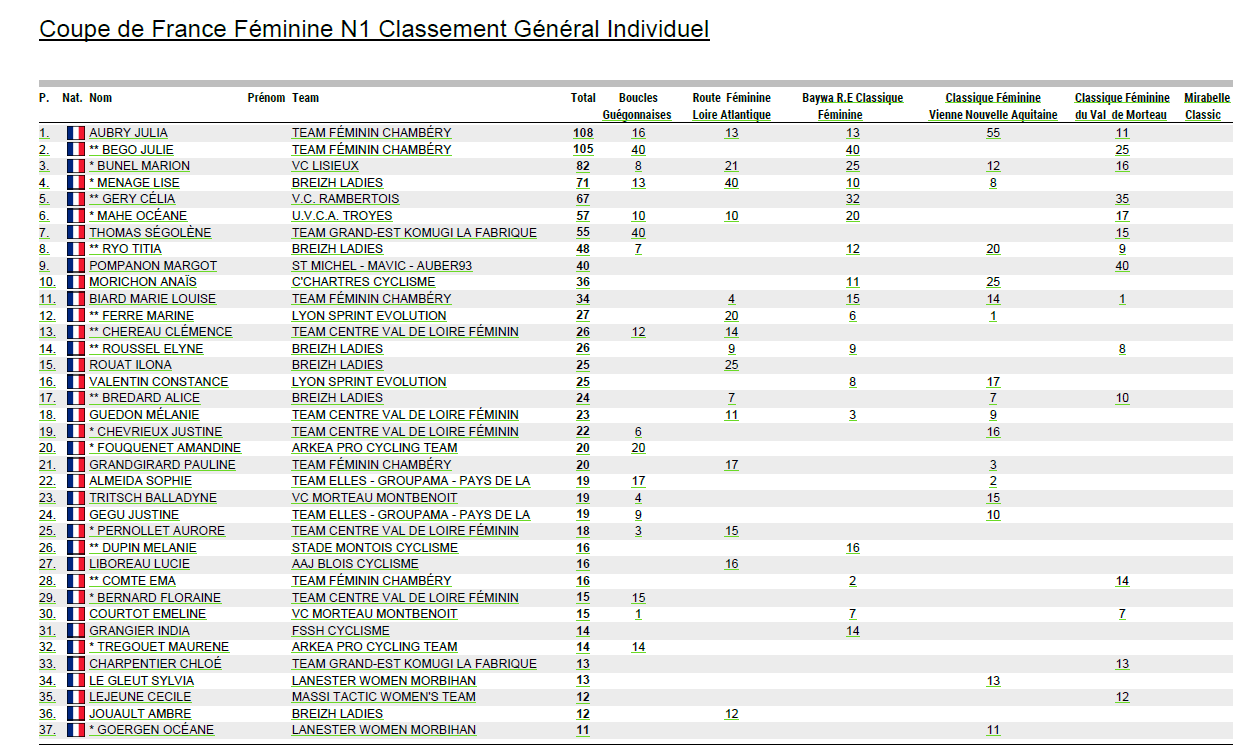Viewport: 1254px width, 748px height.
Task: Click position number 1. link
Action: coord(44,133)
